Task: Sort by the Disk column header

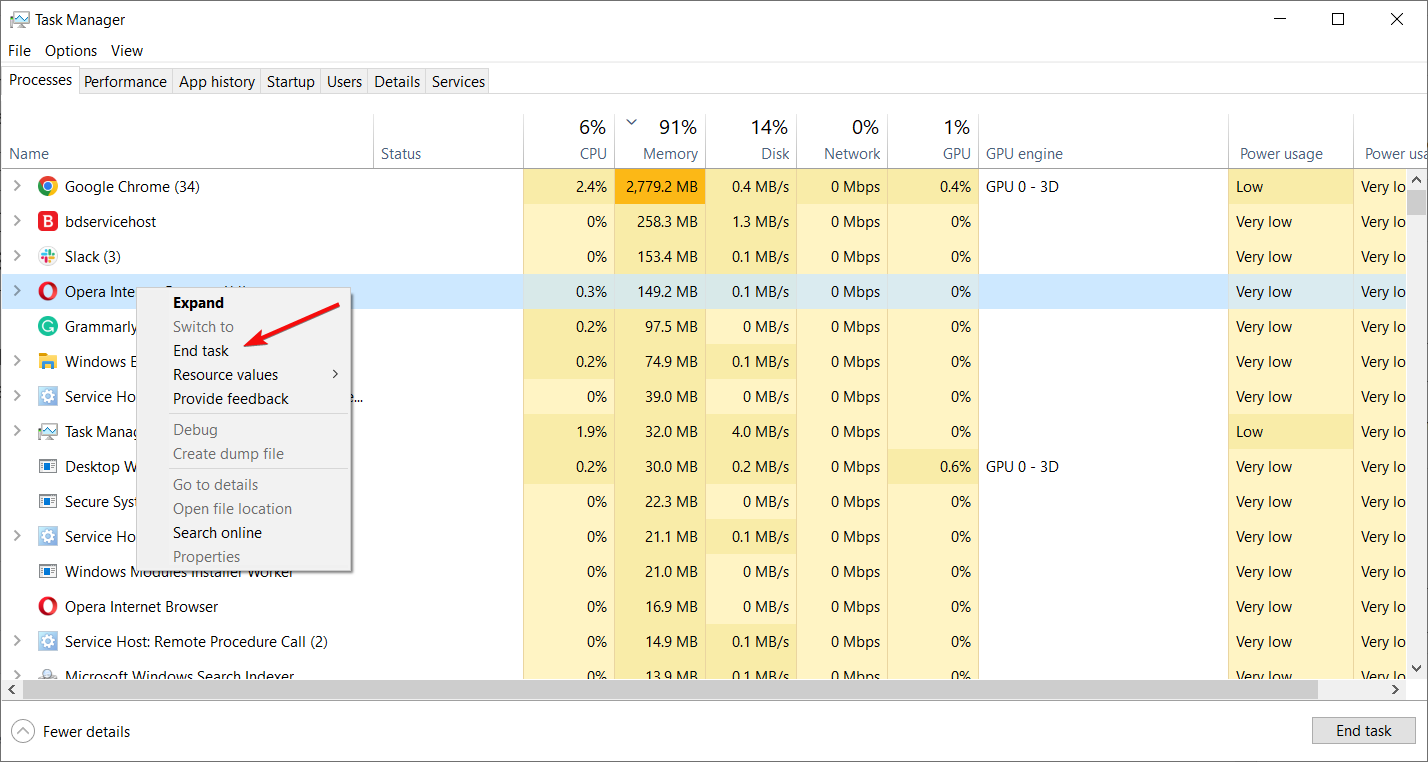Action: coord(751,141)
